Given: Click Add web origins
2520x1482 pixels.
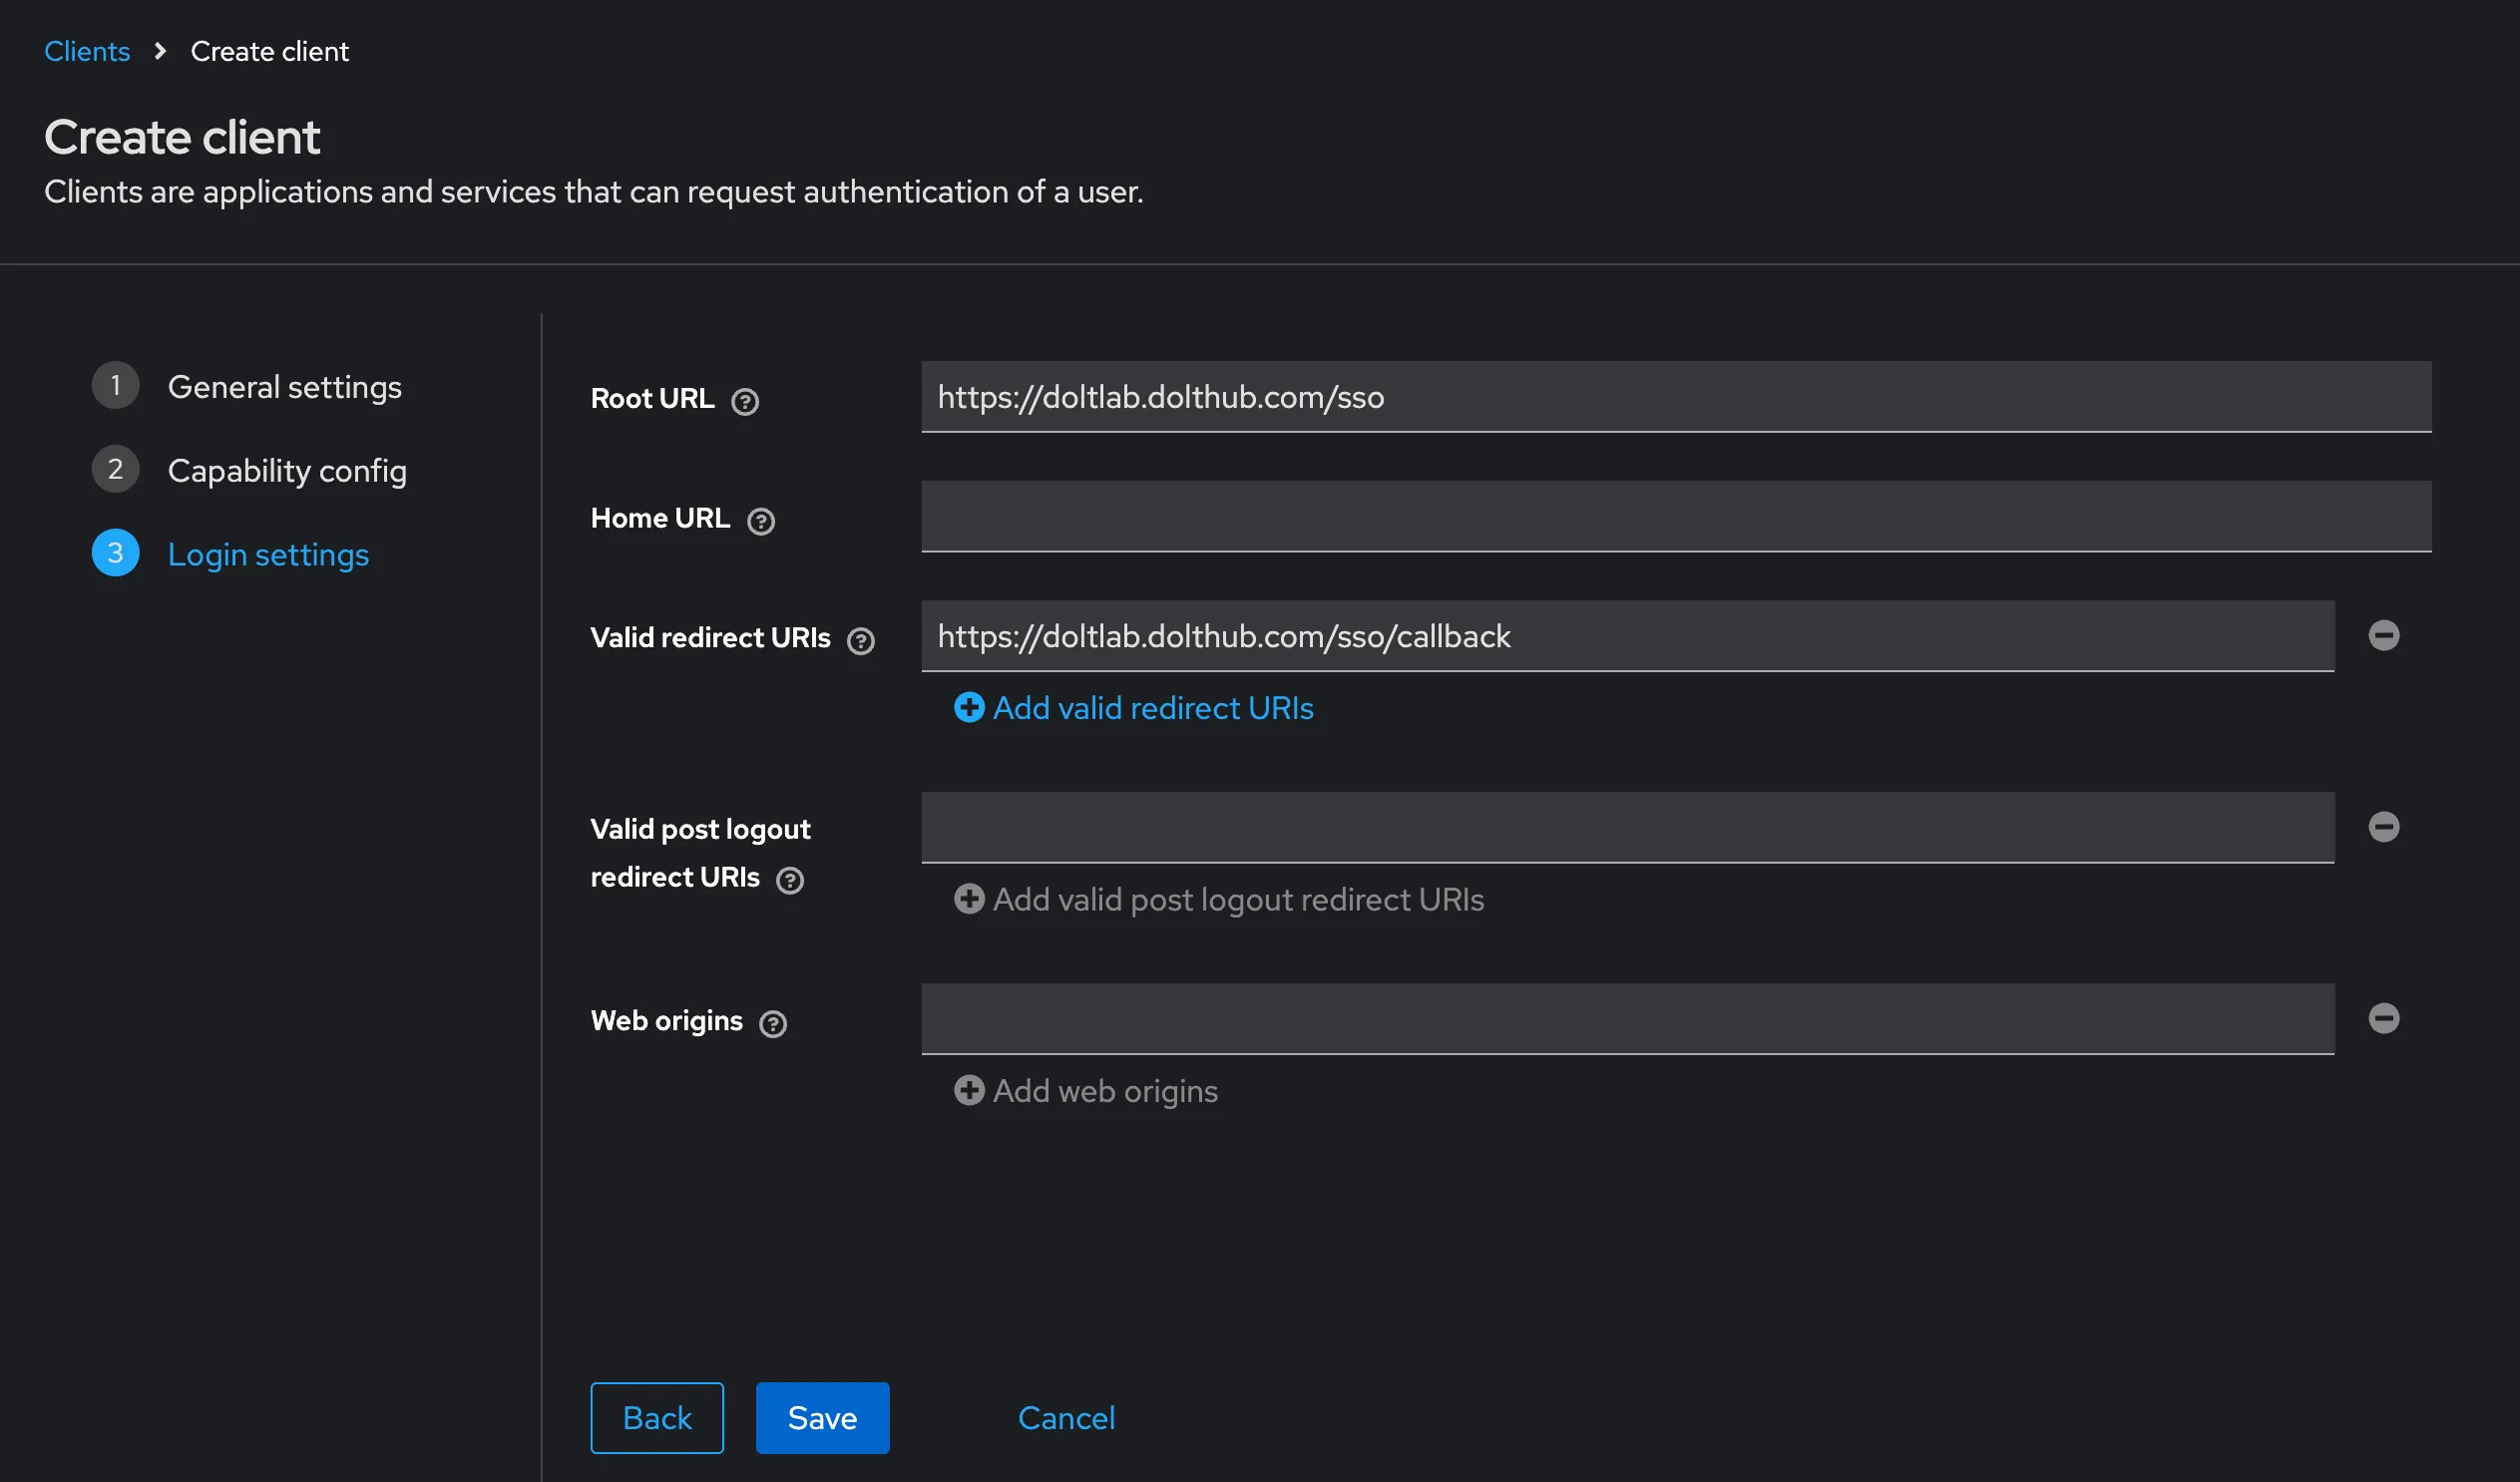Looking at the screenshot, I should [1086, 1091].
